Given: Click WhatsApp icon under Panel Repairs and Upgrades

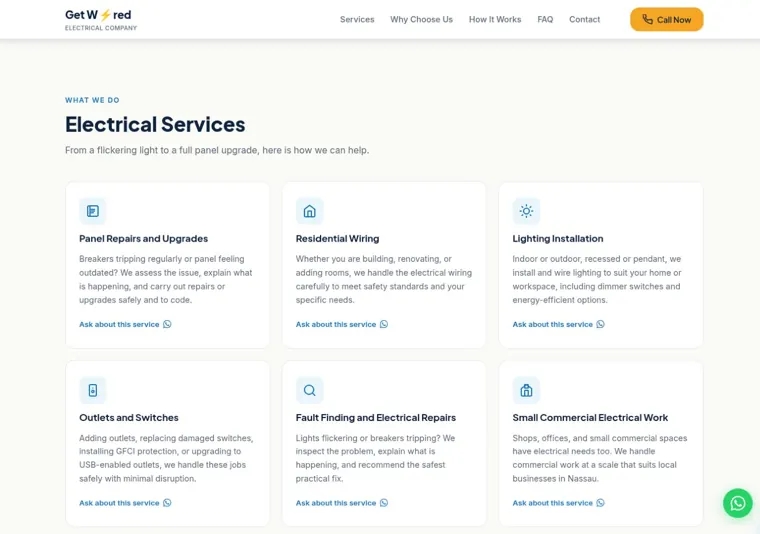Looking at the screenshot, I should point(167,324).
